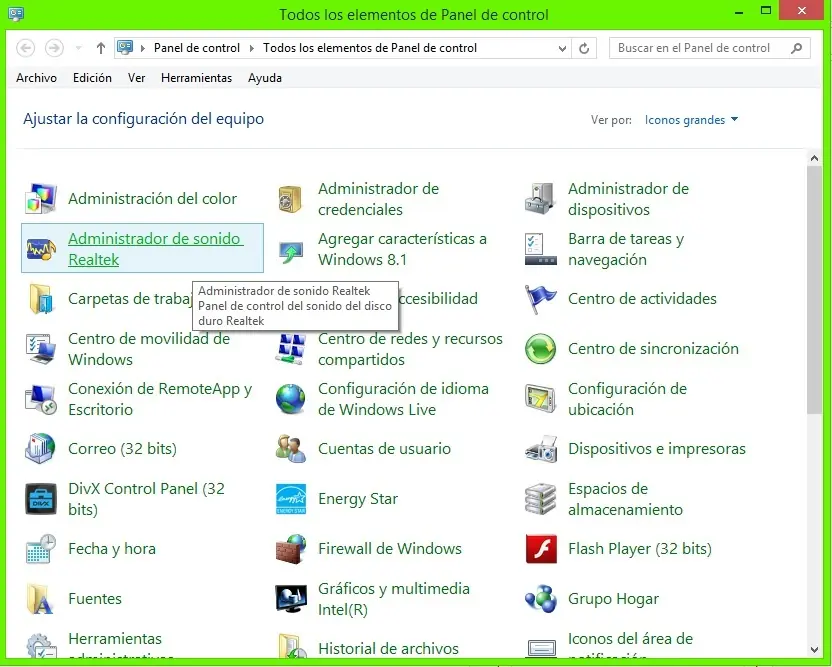
Task: Click the vertical scrollbar thumb
Action: pyautogui.click(x=814, y=290)
